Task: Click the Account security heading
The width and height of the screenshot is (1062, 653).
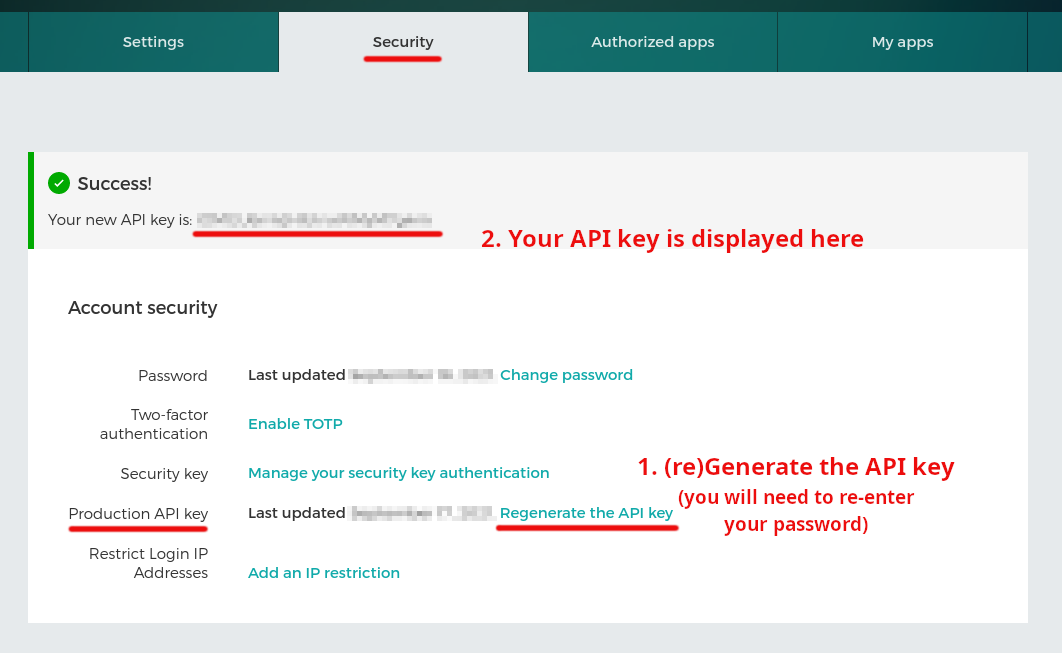Action: point(142,308)
